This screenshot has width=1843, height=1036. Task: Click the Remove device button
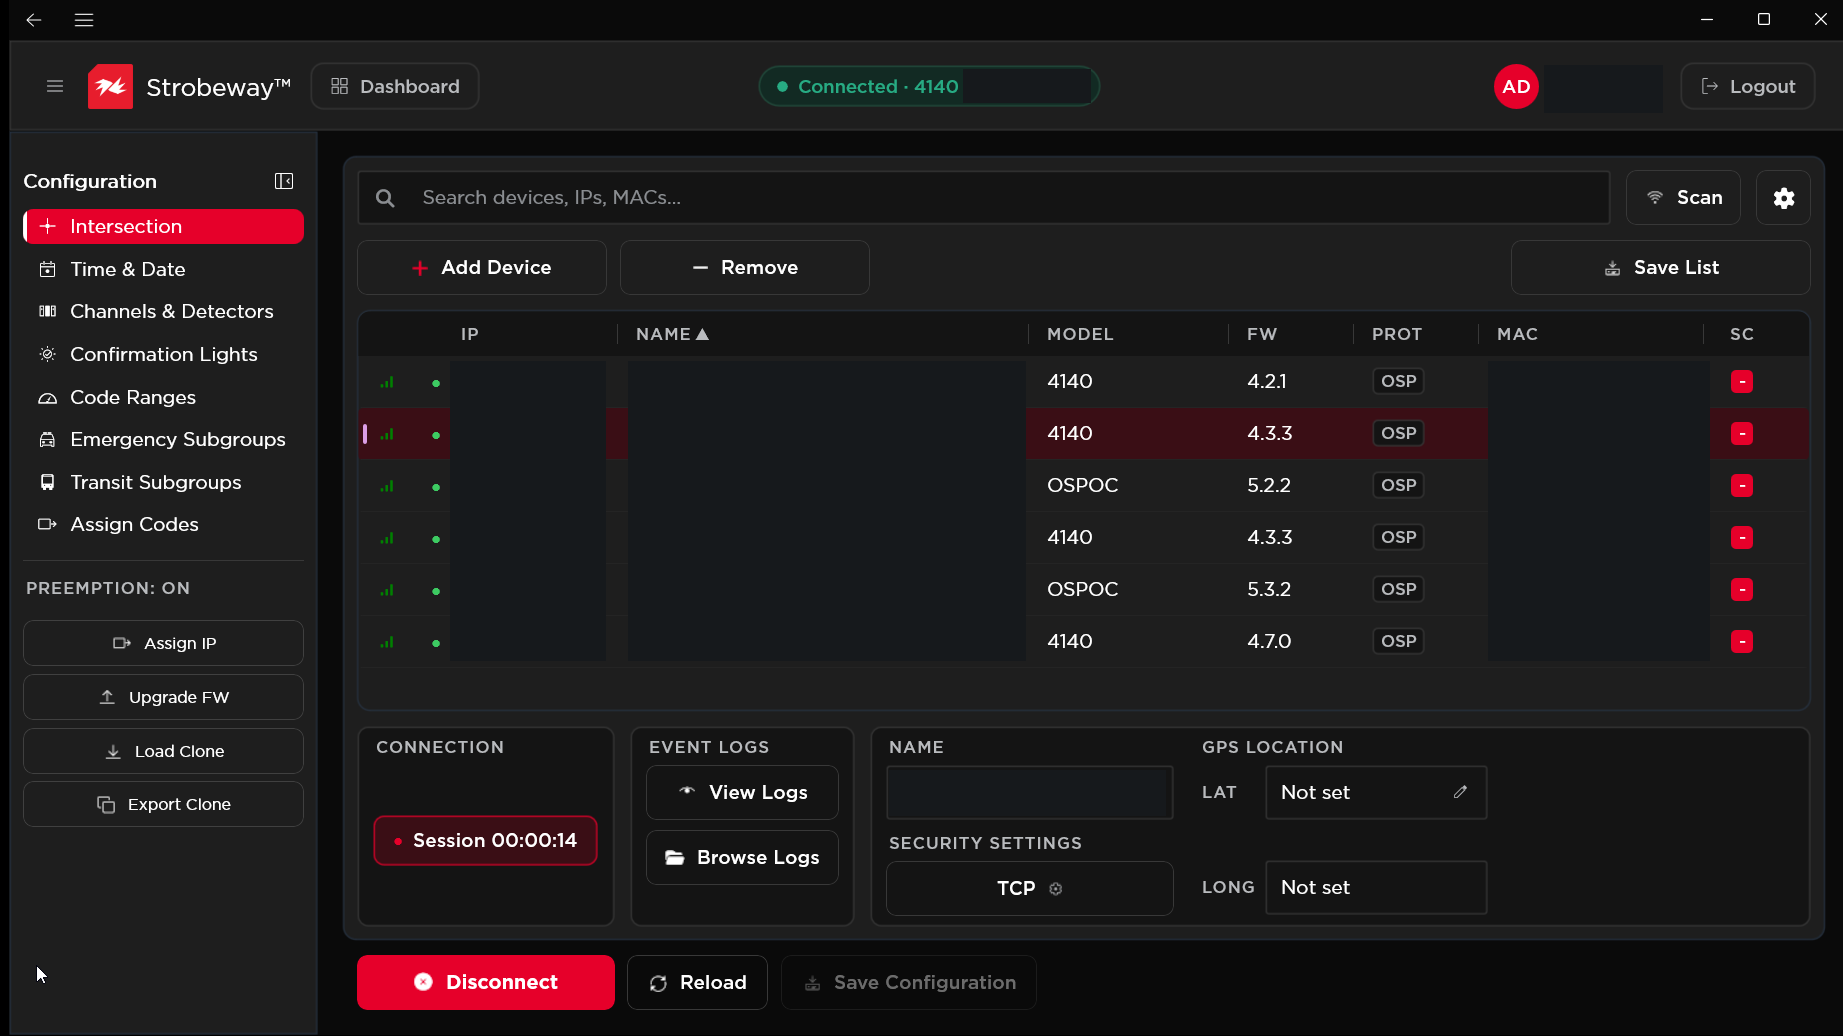pyautogui.click(x=745, y=267)
